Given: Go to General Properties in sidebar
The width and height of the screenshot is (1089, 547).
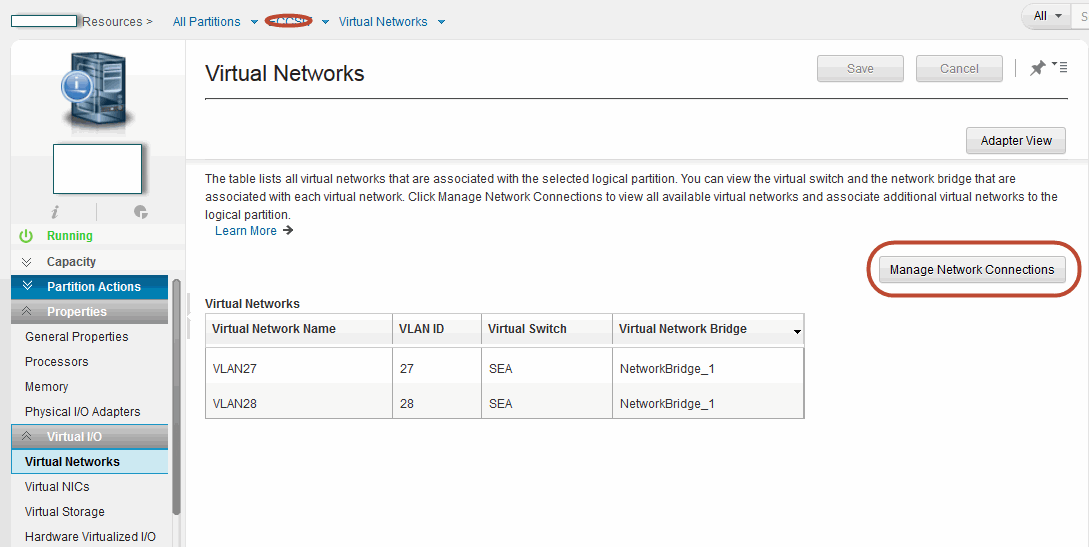Looking at the screenshot, I should coord(76,337).
